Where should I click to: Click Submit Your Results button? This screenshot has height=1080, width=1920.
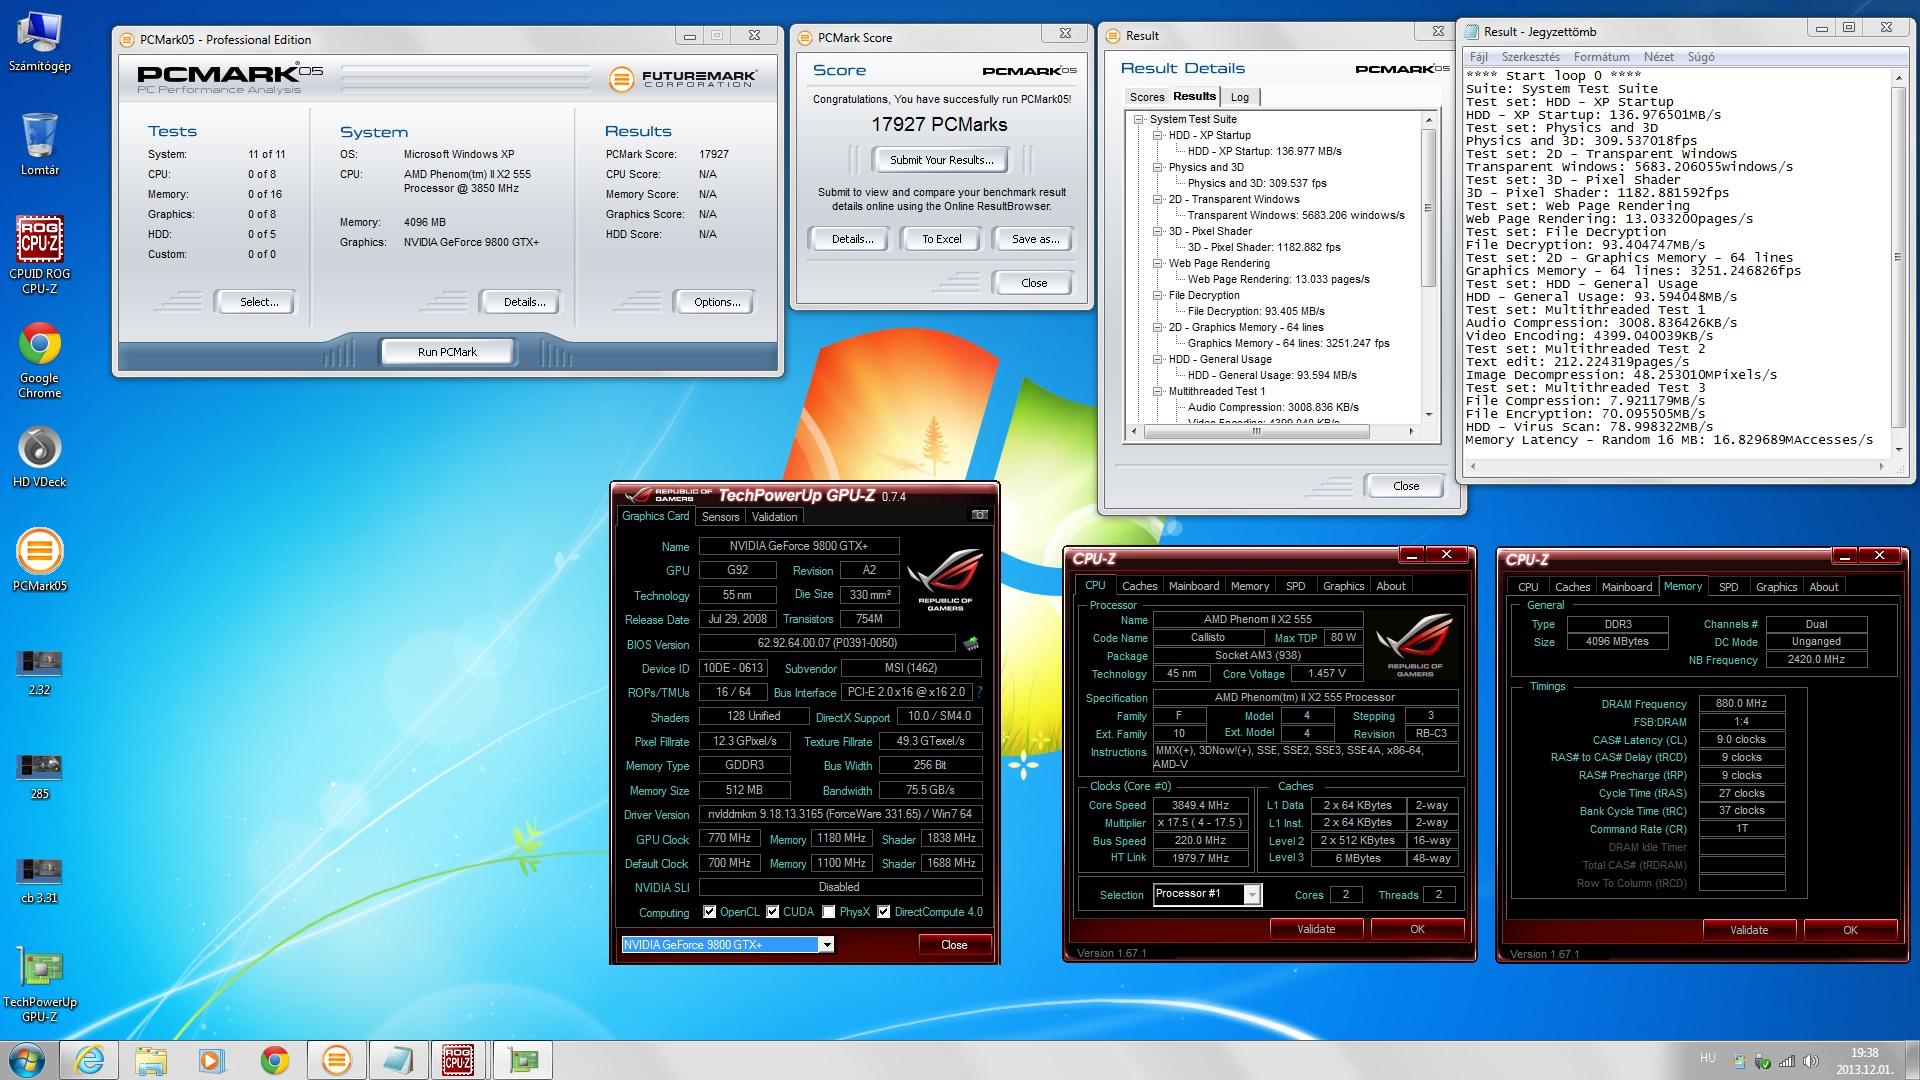coord(941,160)
